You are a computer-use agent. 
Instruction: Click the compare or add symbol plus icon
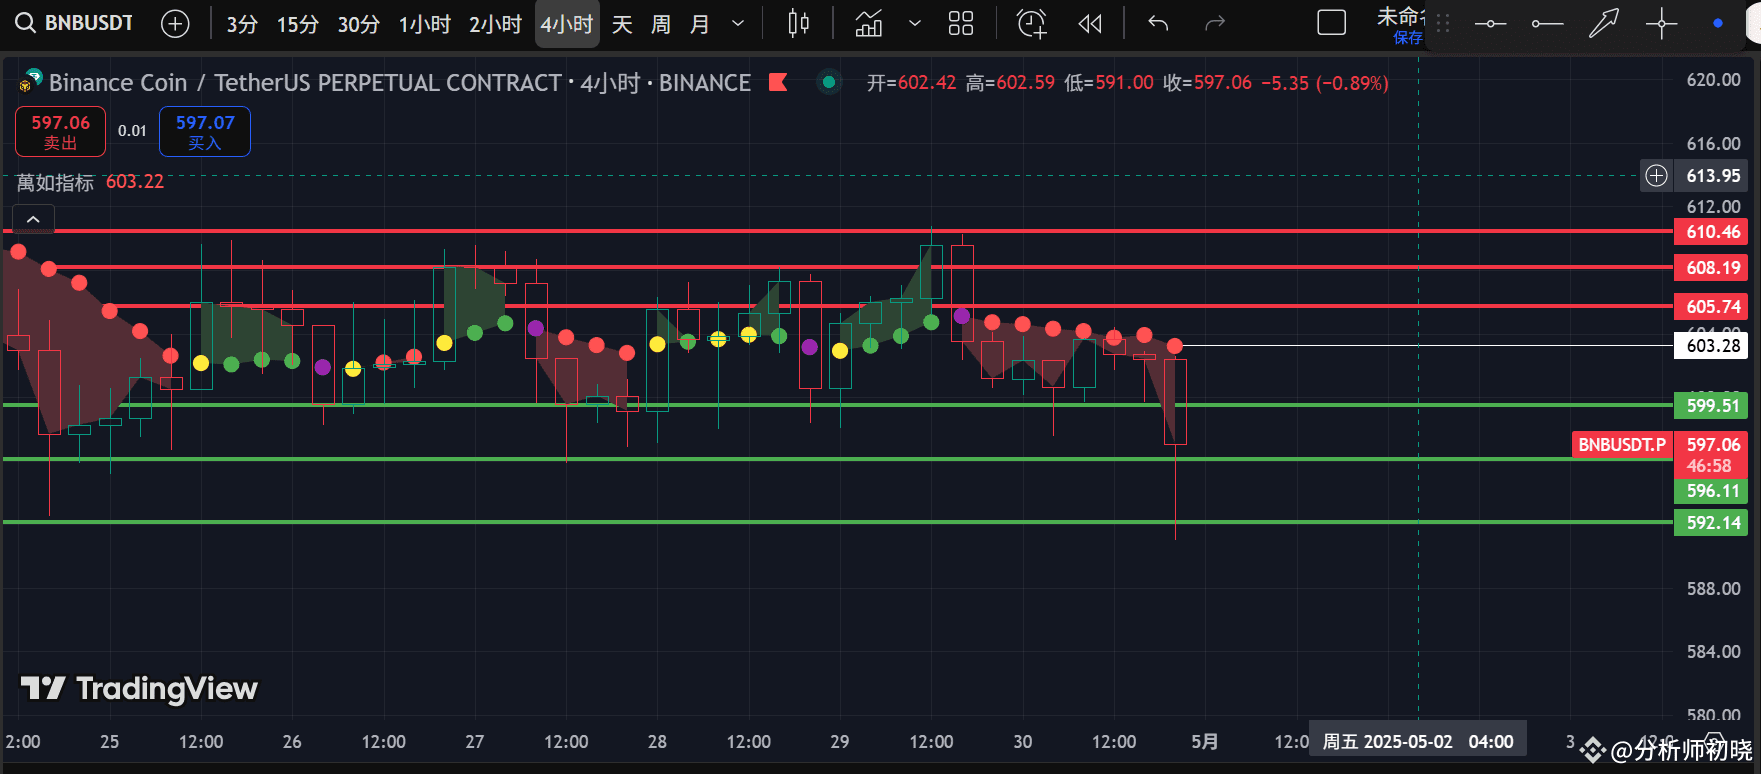pos(175,24)
